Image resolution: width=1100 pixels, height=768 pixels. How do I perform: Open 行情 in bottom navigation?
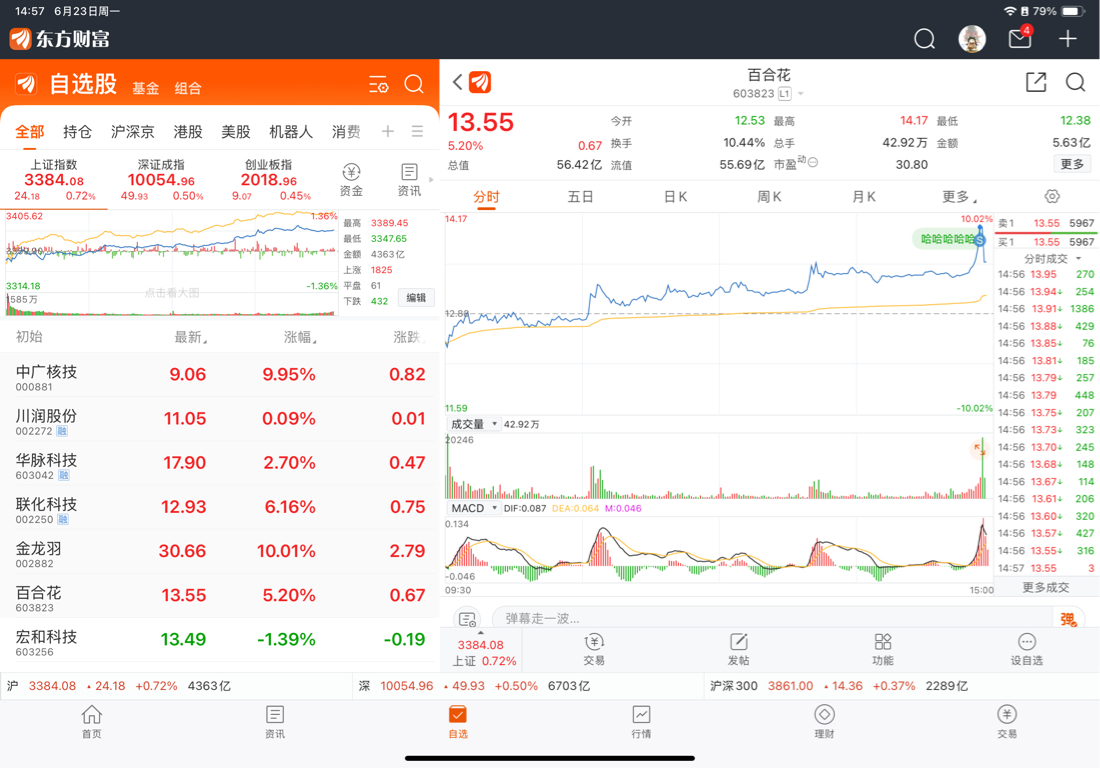click(x=641, y=722)
